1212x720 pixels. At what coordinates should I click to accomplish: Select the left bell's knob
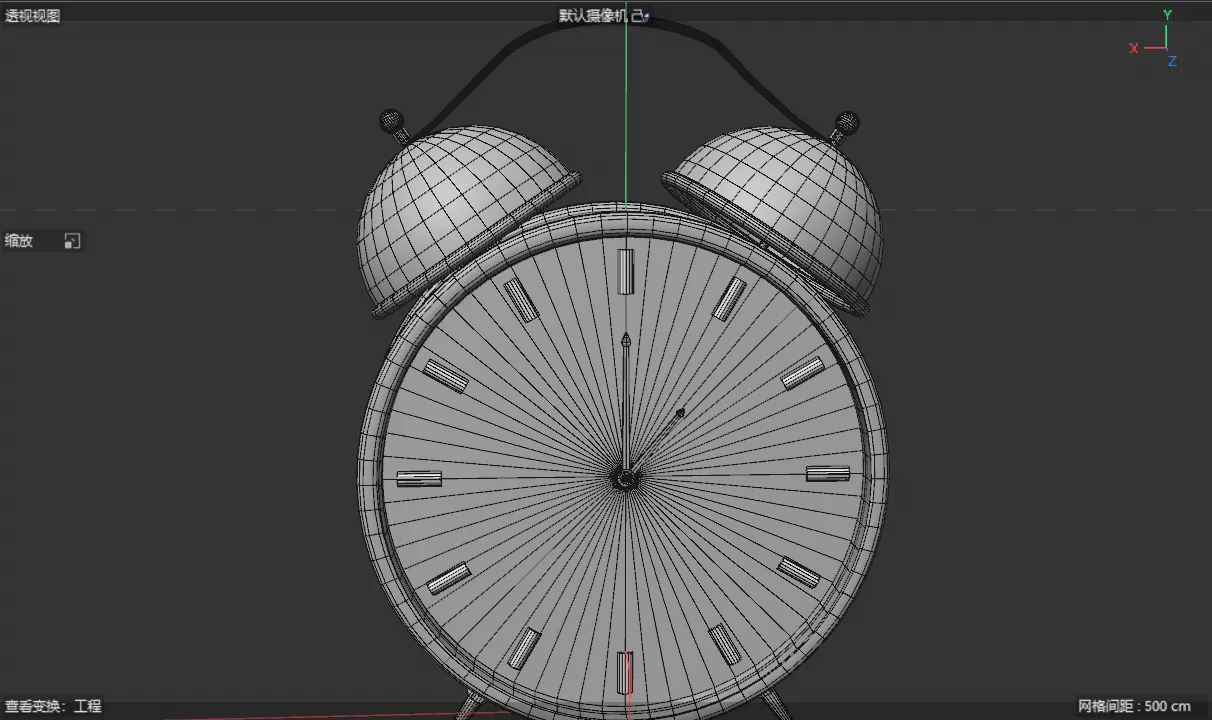(x=391, y=121)
